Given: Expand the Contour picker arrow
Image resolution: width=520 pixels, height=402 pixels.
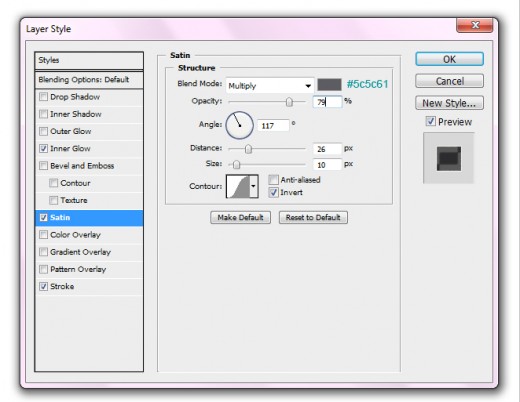Looking at the screenshot, I should [254, 186].
